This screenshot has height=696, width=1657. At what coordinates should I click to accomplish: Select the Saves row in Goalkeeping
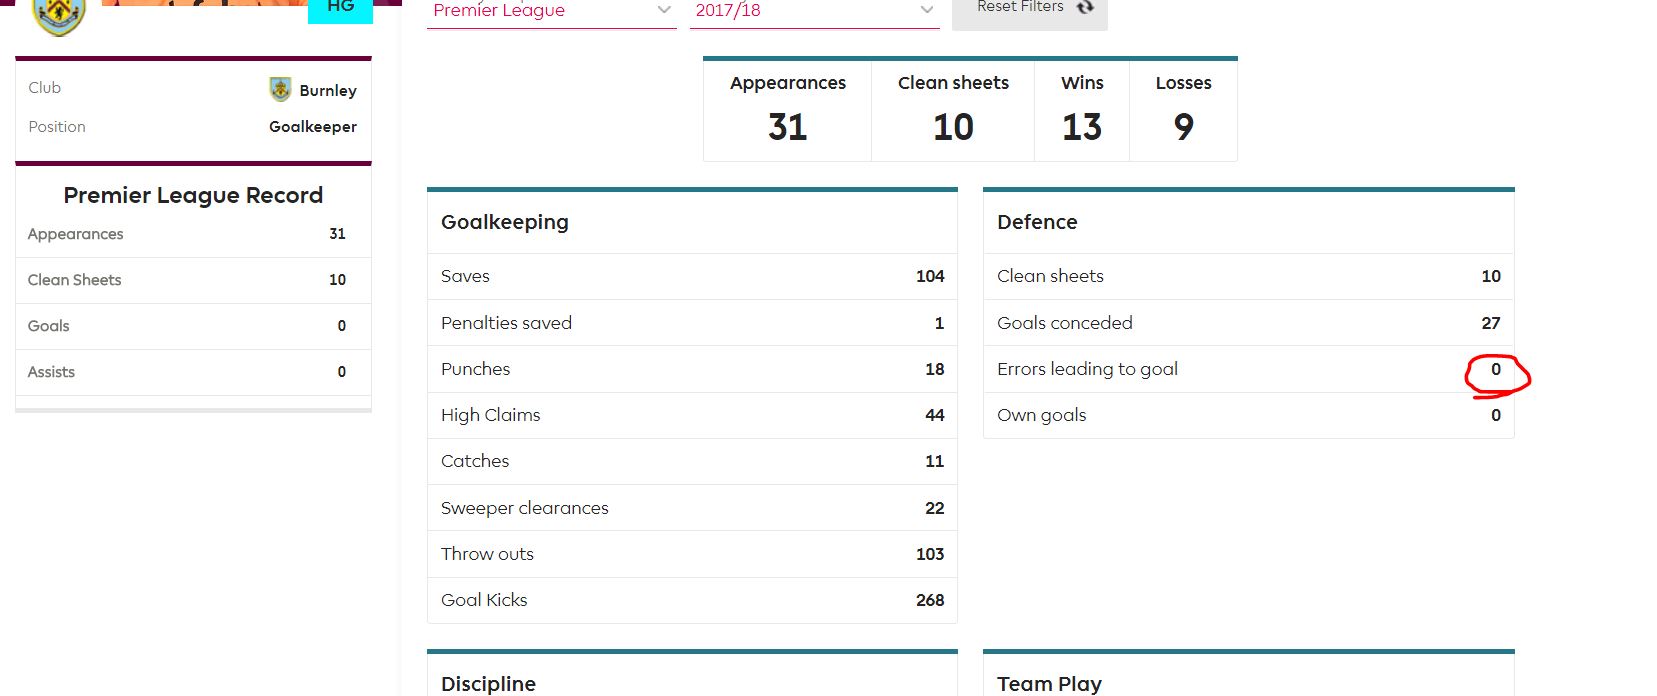692,276
